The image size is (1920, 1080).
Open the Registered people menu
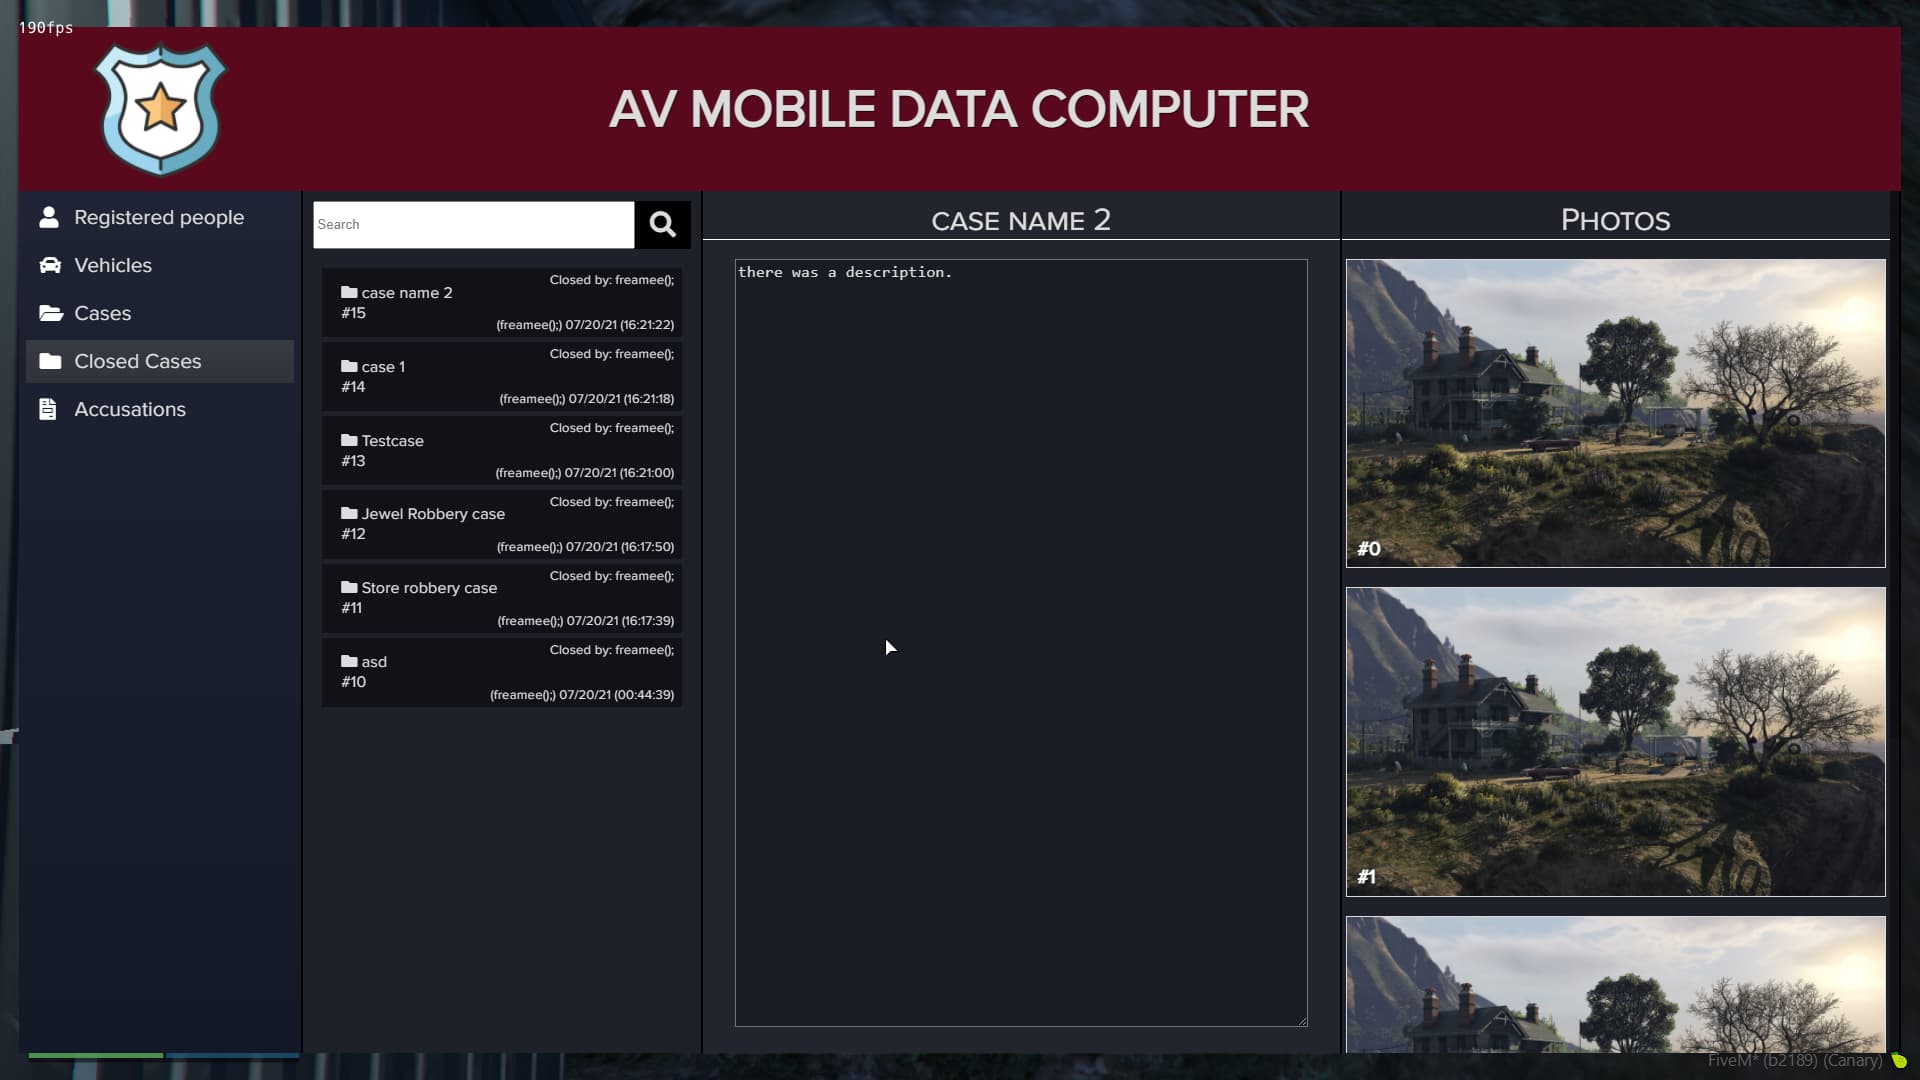coord(160,217)
